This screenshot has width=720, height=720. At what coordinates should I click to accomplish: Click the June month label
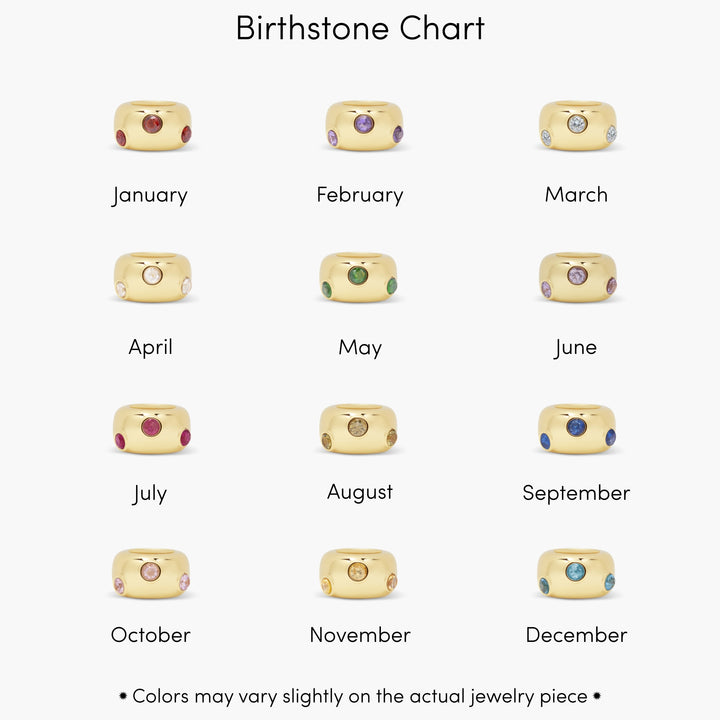[576, 348]
